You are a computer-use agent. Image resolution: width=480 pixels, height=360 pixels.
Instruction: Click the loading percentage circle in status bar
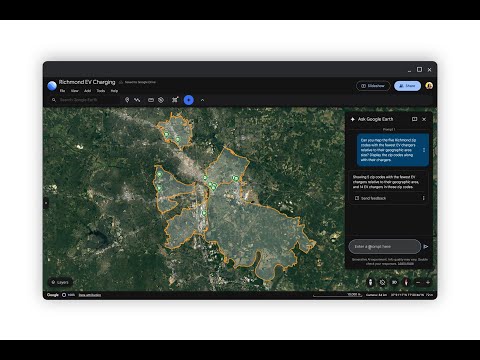[64, 295]
